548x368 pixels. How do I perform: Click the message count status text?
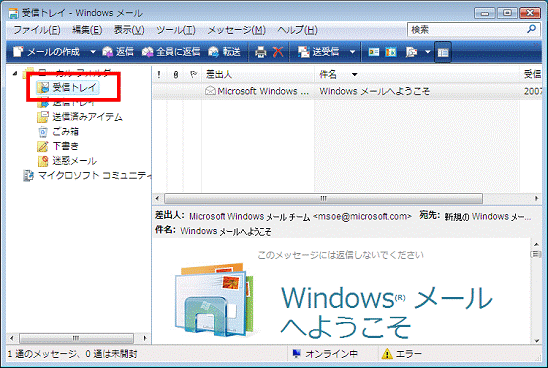(x=72, y=354)
